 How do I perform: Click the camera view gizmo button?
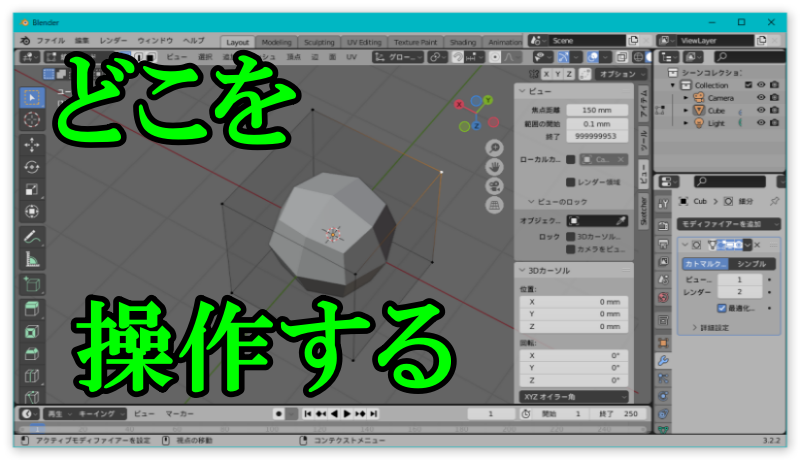pyautogui.click(x=494, y=186)
